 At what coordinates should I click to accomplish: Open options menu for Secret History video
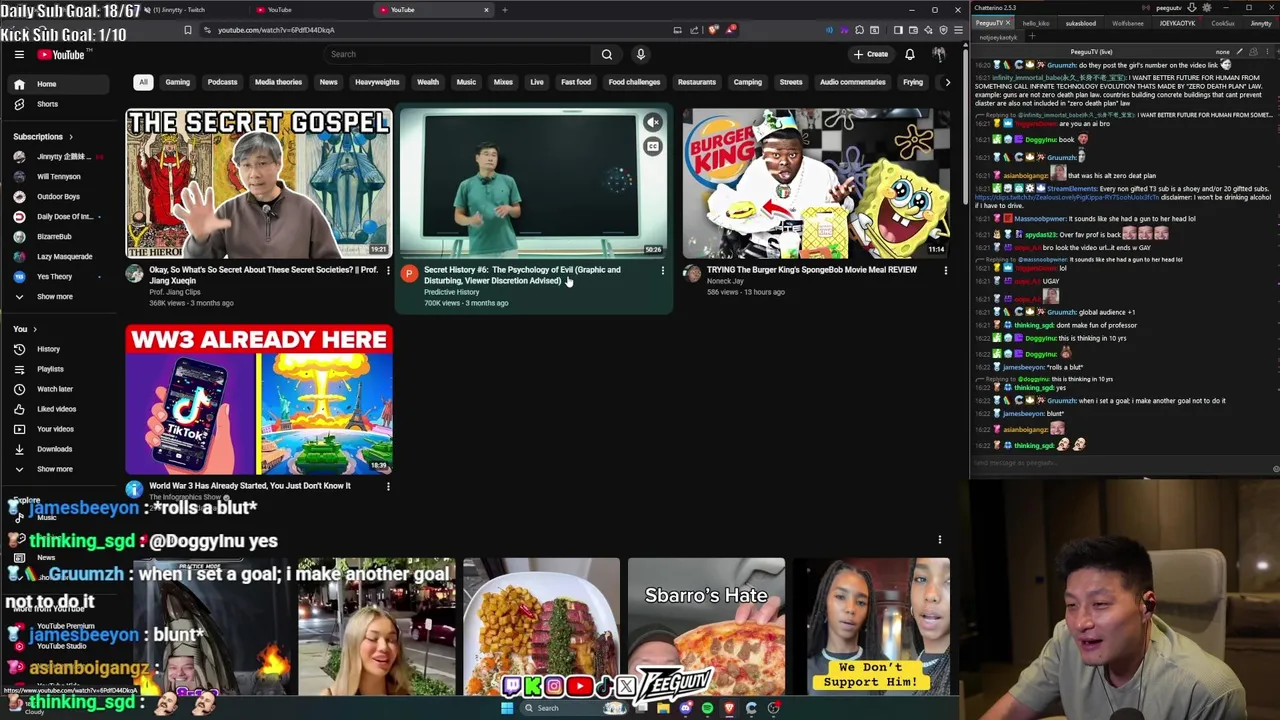pos(662,270)
